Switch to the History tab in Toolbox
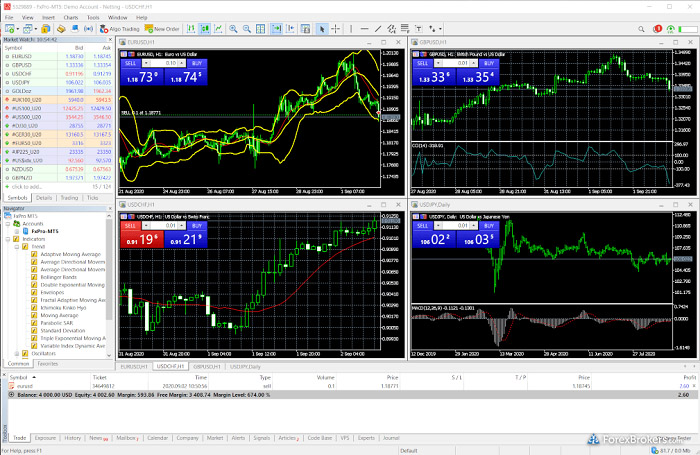The height and width of the screenshot is (455, 700). tap(72, 438)
